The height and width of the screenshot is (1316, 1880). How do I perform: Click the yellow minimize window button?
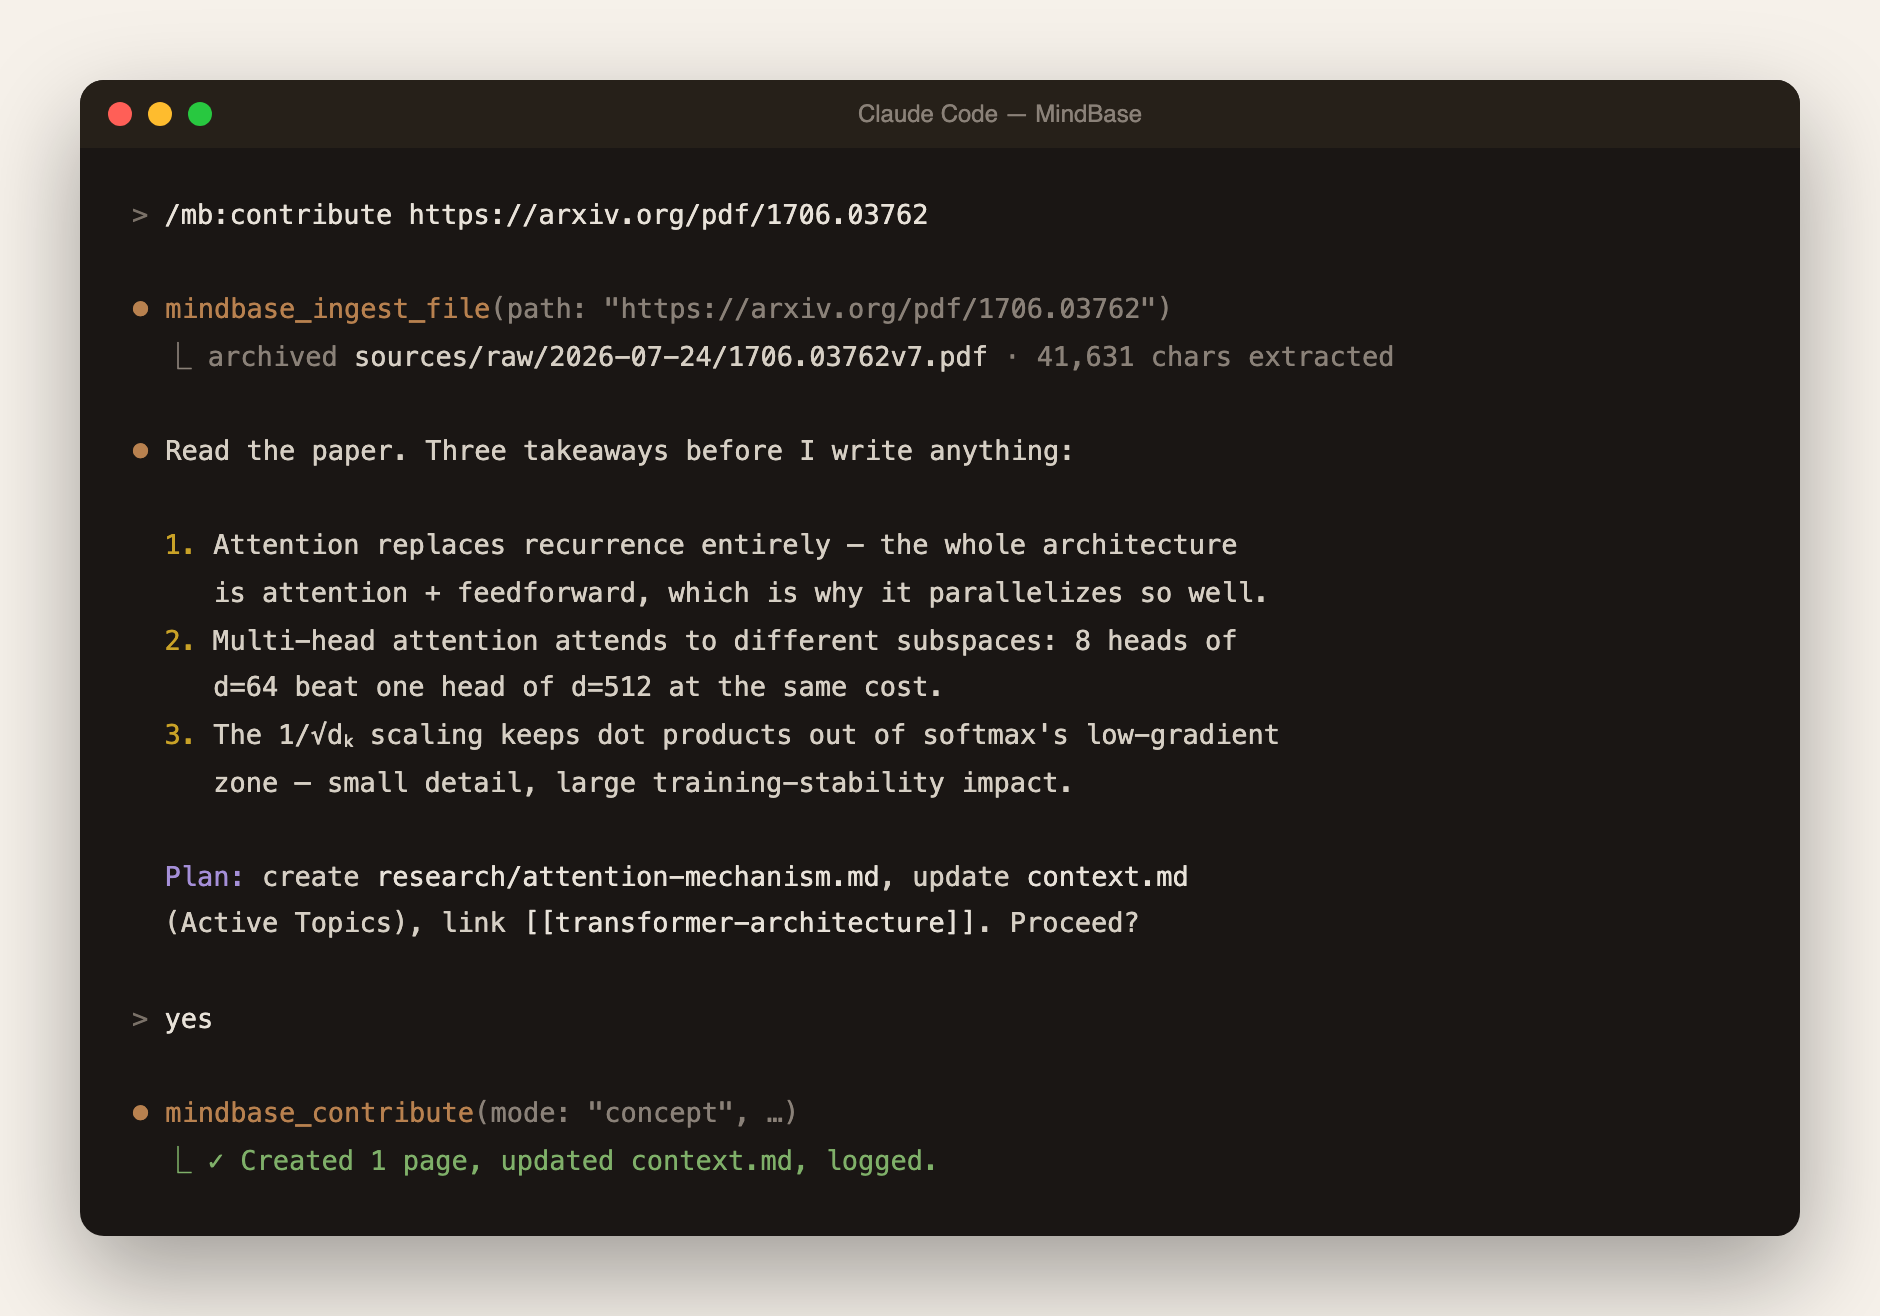pos(160,114)
